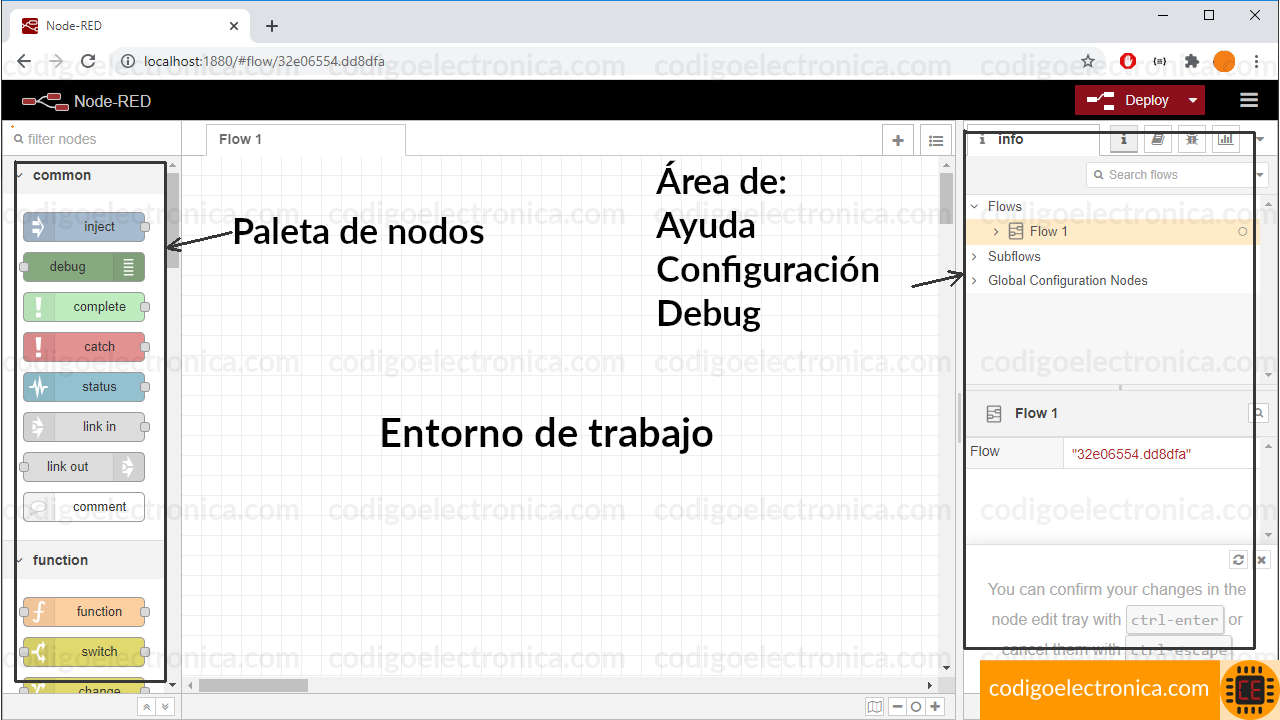Open the main hamburger menu
Screen dimensions: 1280x720
pos(1248,100)
